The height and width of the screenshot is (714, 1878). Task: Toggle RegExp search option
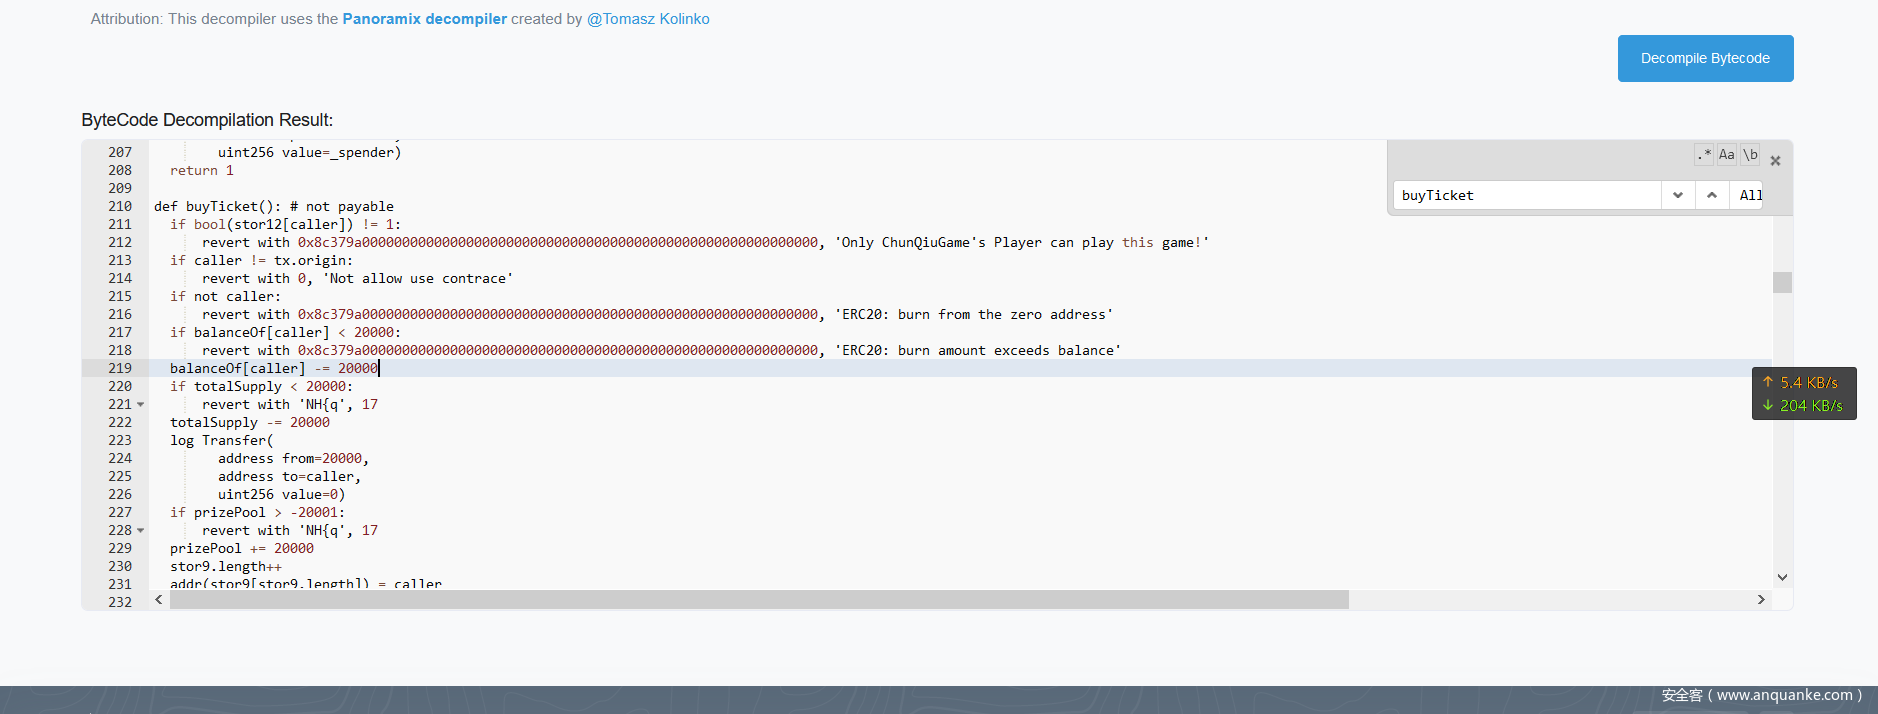point(1704,155)
